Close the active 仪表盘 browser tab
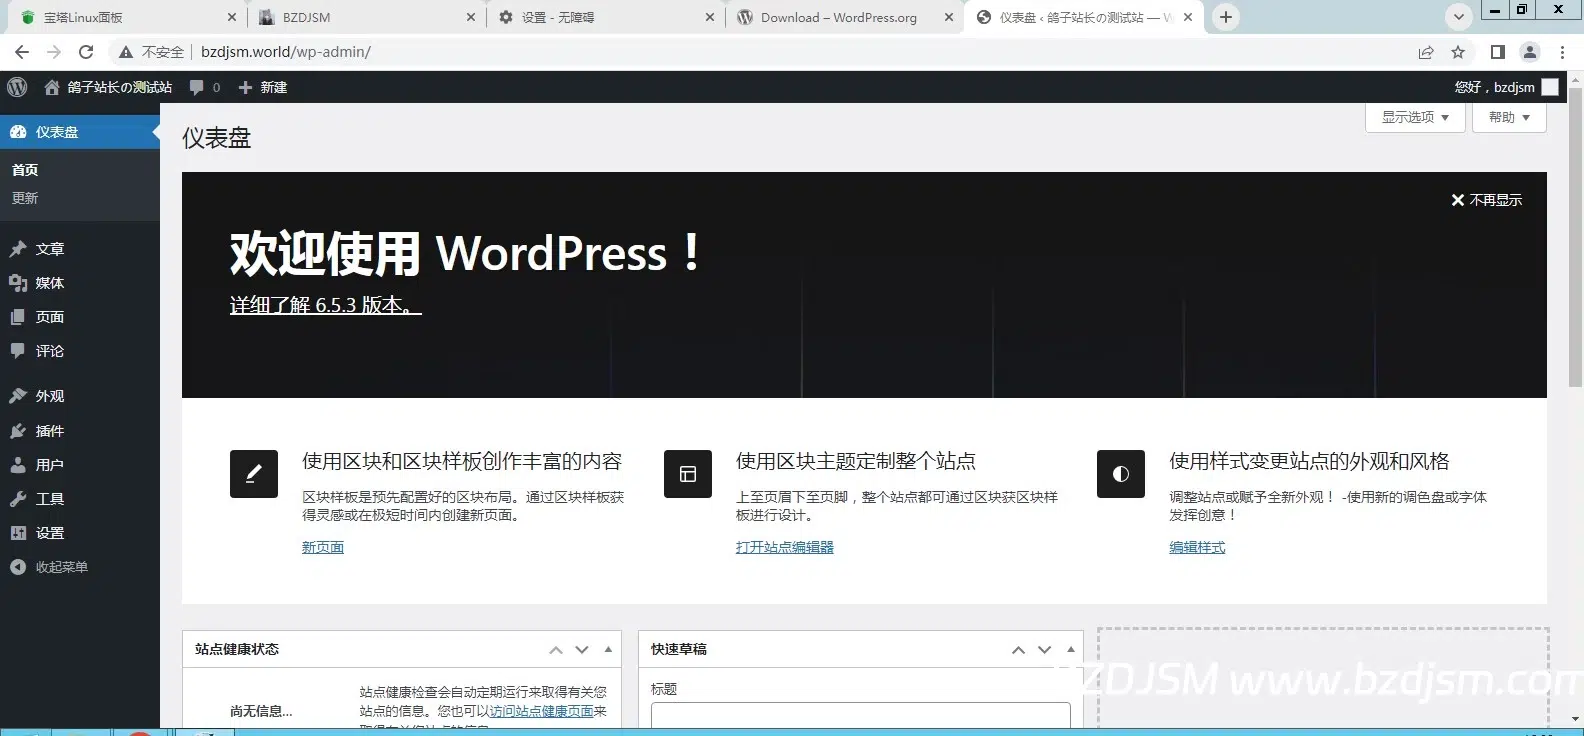The width and height of the screenshot is (1584, 736). click(x=1188, y=17)
